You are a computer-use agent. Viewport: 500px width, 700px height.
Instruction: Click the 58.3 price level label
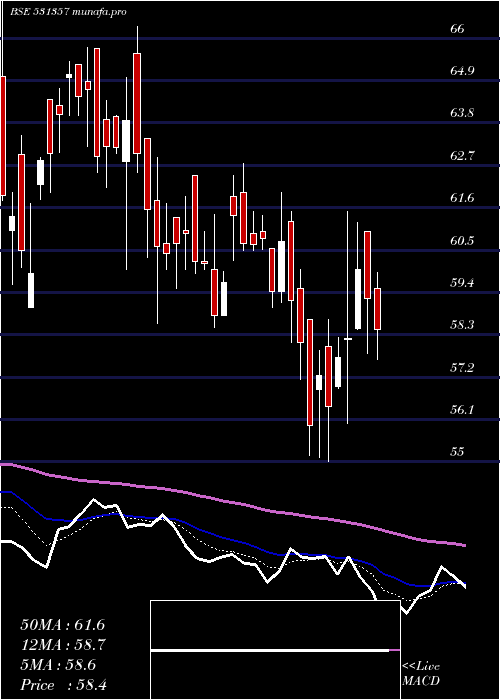pyautogui.click(x=461, y=325)
